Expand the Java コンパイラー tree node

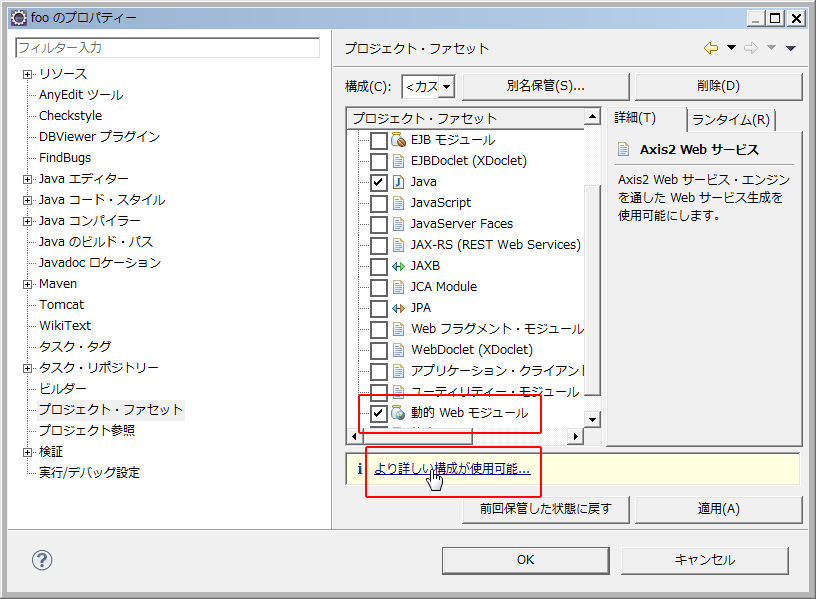[x=28, y=221]
